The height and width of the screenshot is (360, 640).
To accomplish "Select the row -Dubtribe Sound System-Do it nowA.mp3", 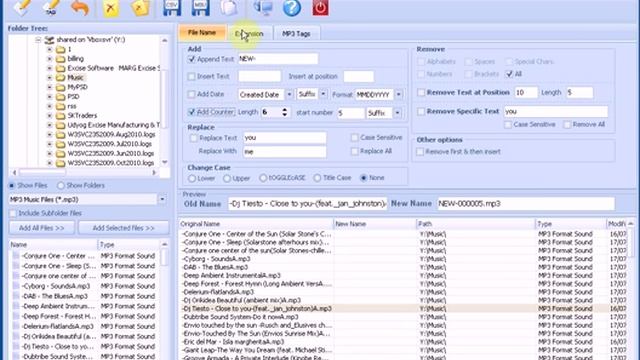I will (x=402, y=317).
